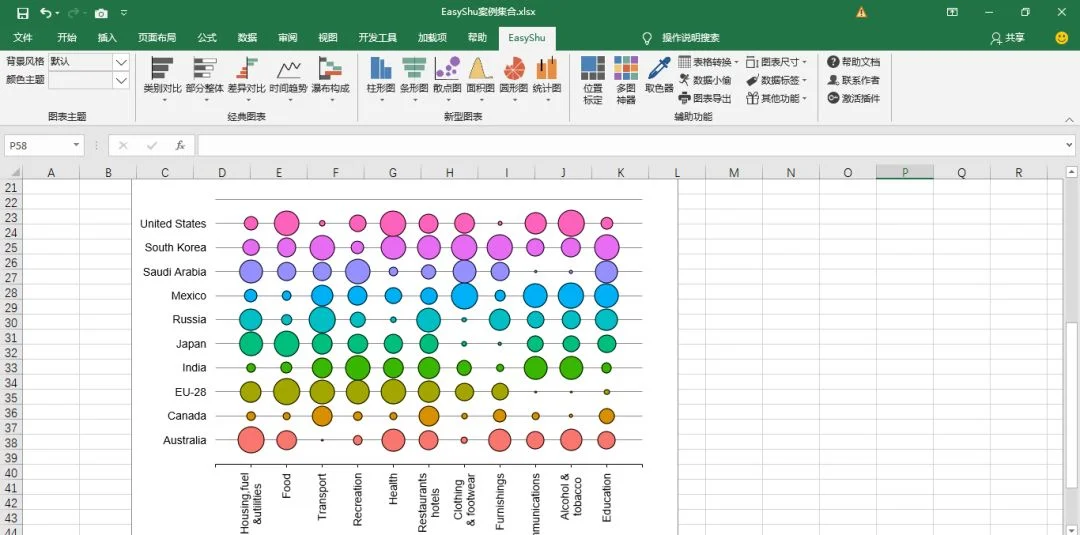Open 条形图 bar chart menu
The width and height of the screenshot is (1080, 535).
414,80
